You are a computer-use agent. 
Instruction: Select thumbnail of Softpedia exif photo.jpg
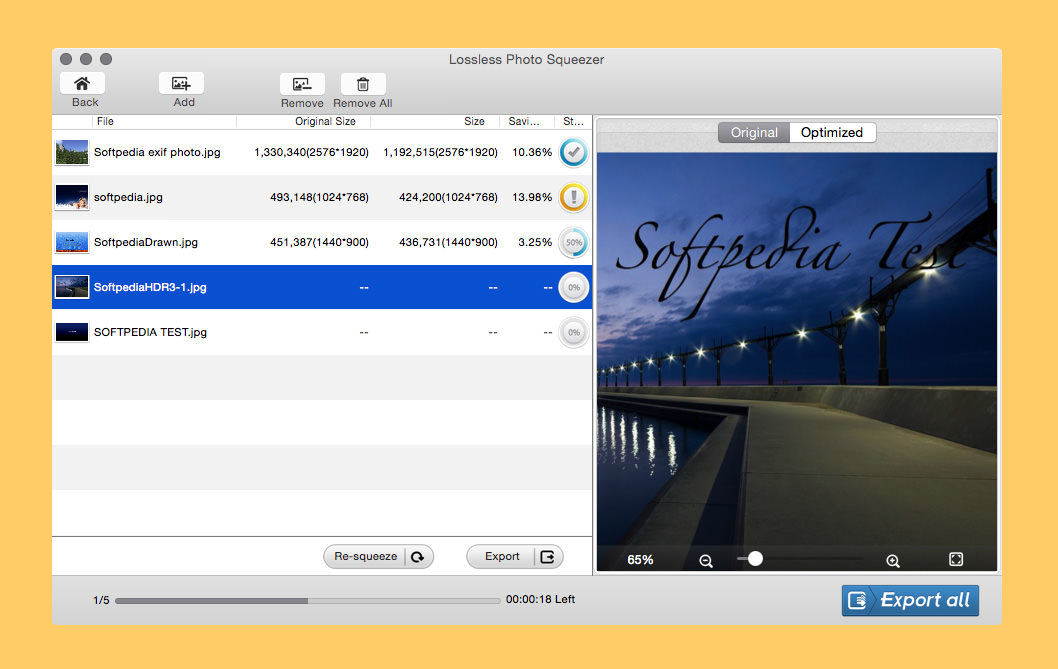click(x=72, y=153)
